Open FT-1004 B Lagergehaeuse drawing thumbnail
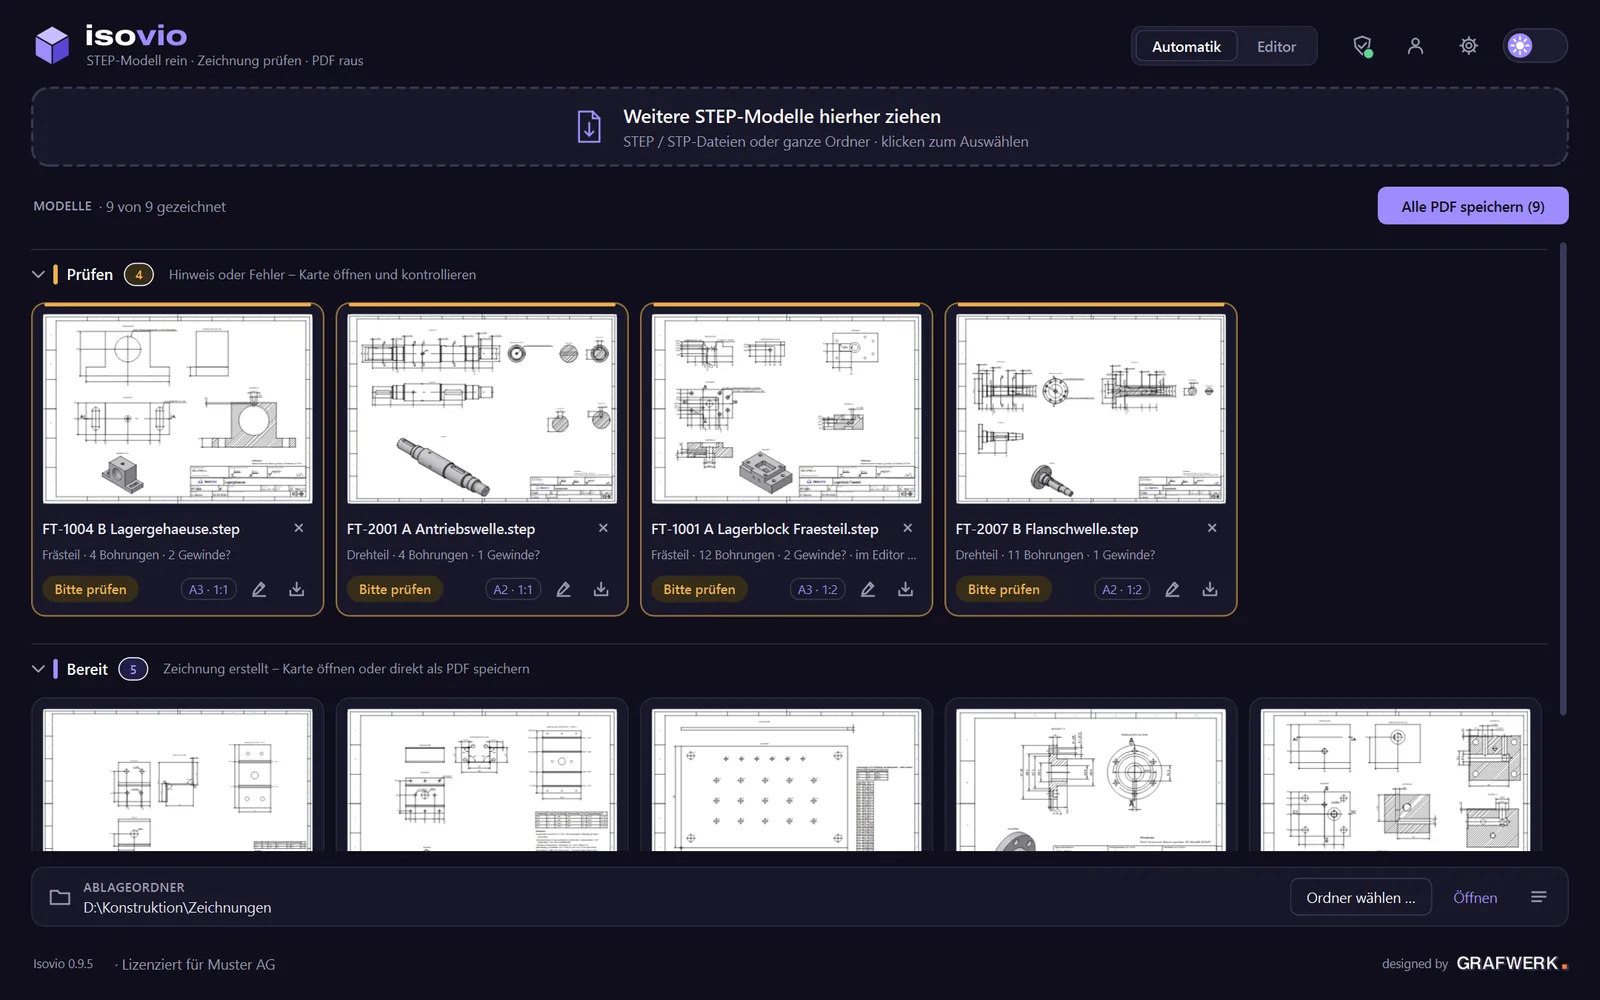The height and width of the screenshot is (1000, 1600). 178,409
